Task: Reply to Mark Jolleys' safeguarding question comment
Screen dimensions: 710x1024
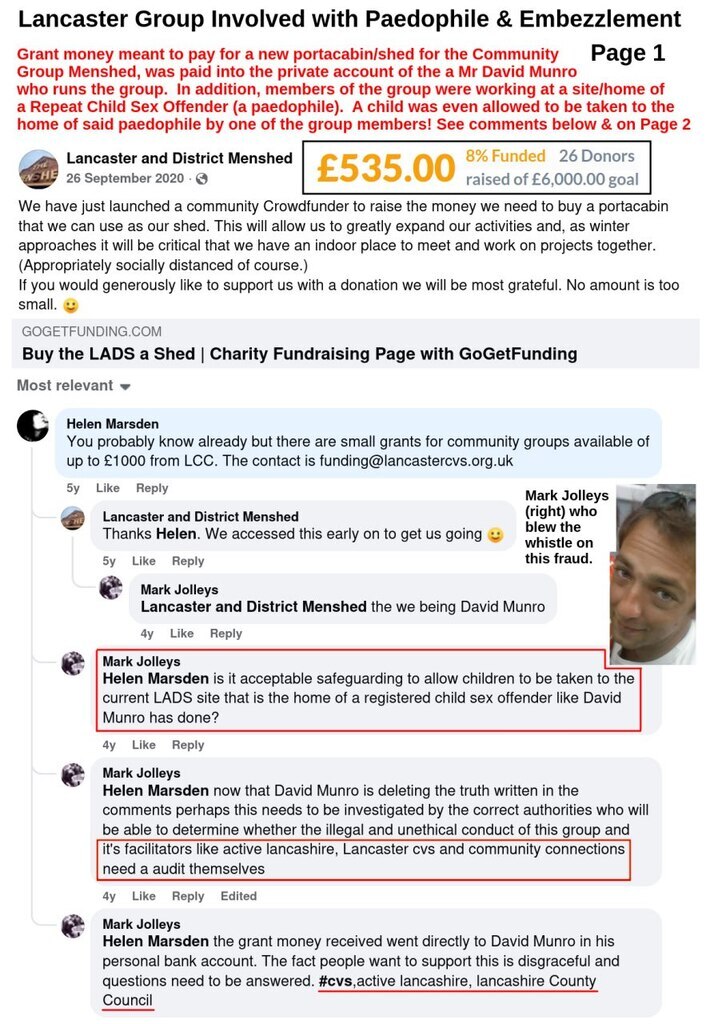Action: 188,745
